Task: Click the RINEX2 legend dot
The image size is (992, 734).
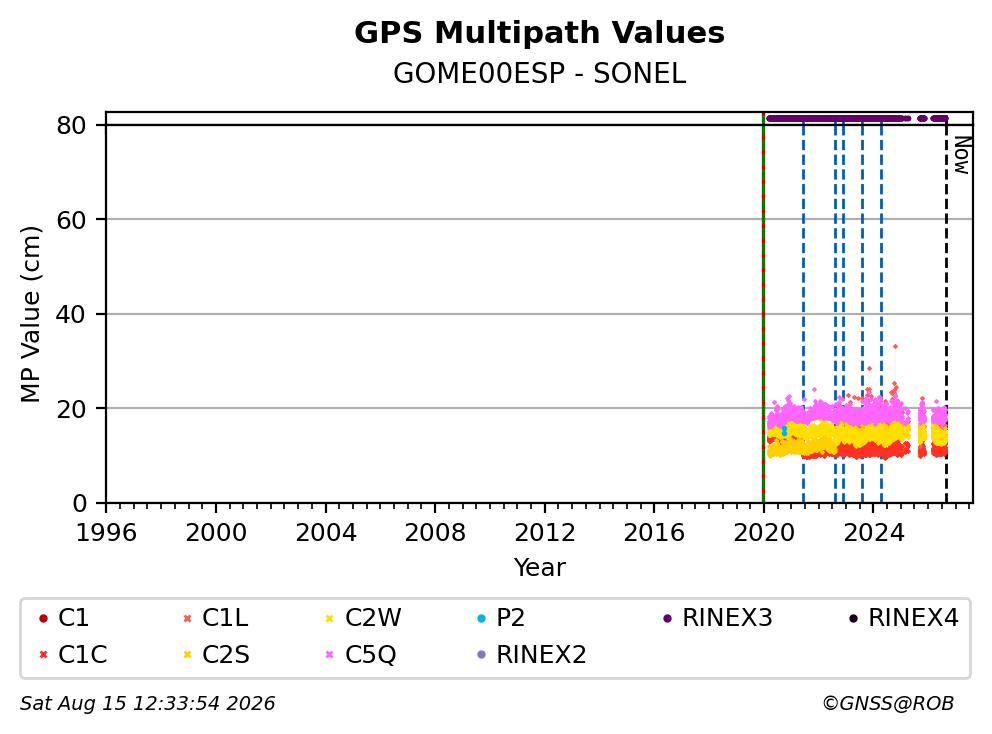Action: click(481, 655)
